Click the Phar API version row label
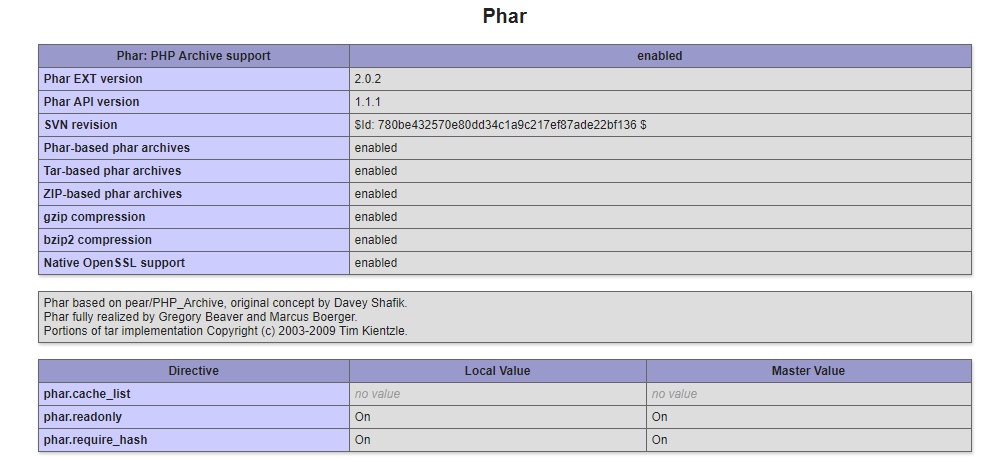The height and width of the screenshot is (462, 1002). [92, 102]
